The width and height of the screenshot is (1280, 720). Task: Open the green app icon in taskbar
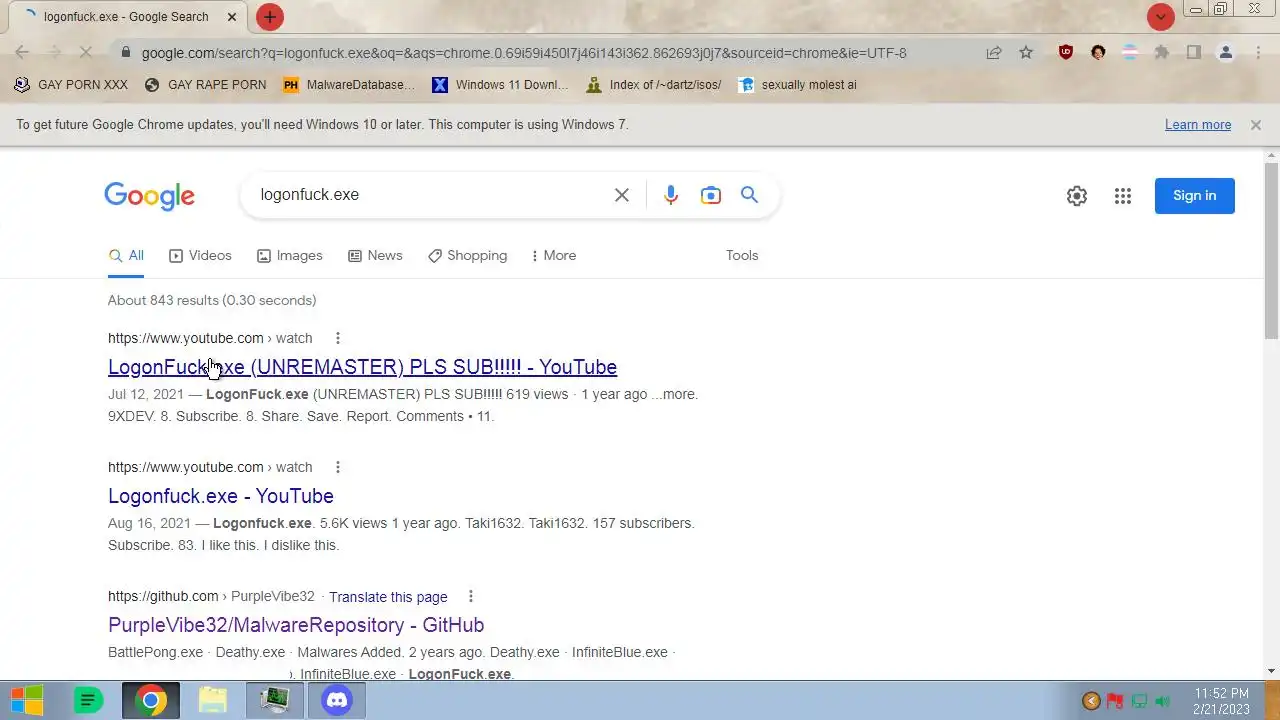point(89,700)
